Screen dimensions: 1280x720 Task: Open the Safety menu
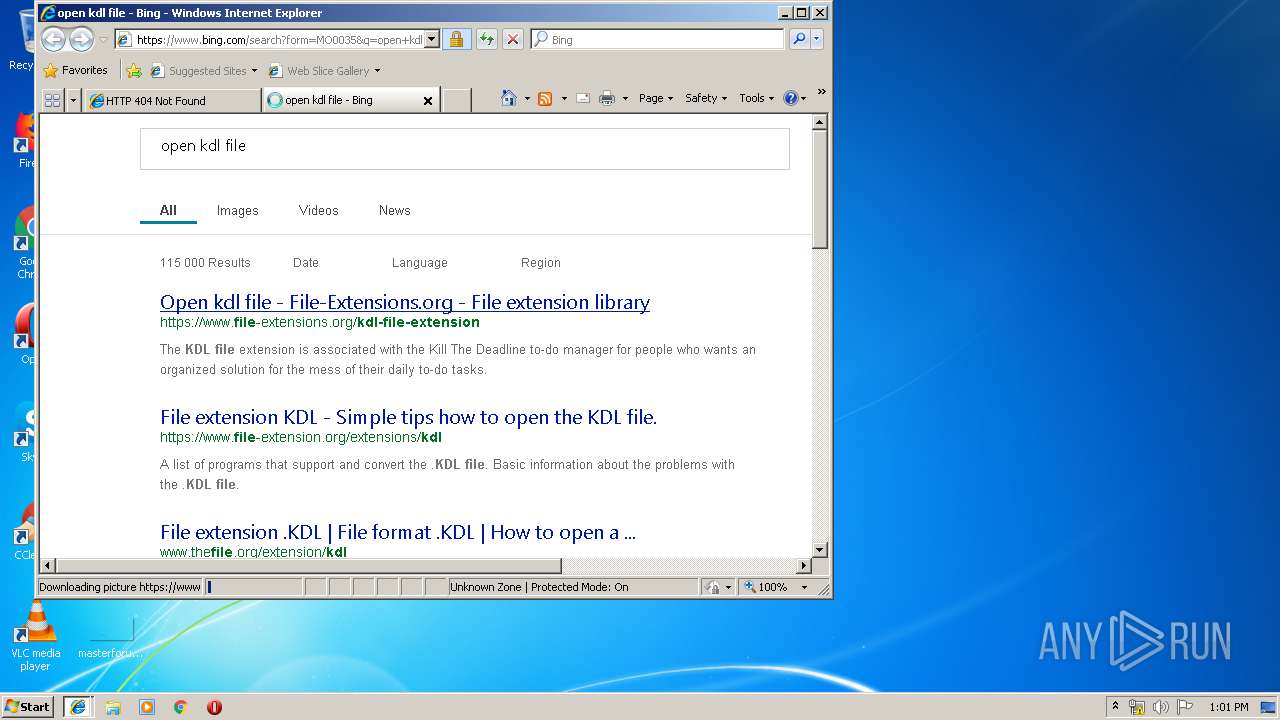tap(706, 98)
